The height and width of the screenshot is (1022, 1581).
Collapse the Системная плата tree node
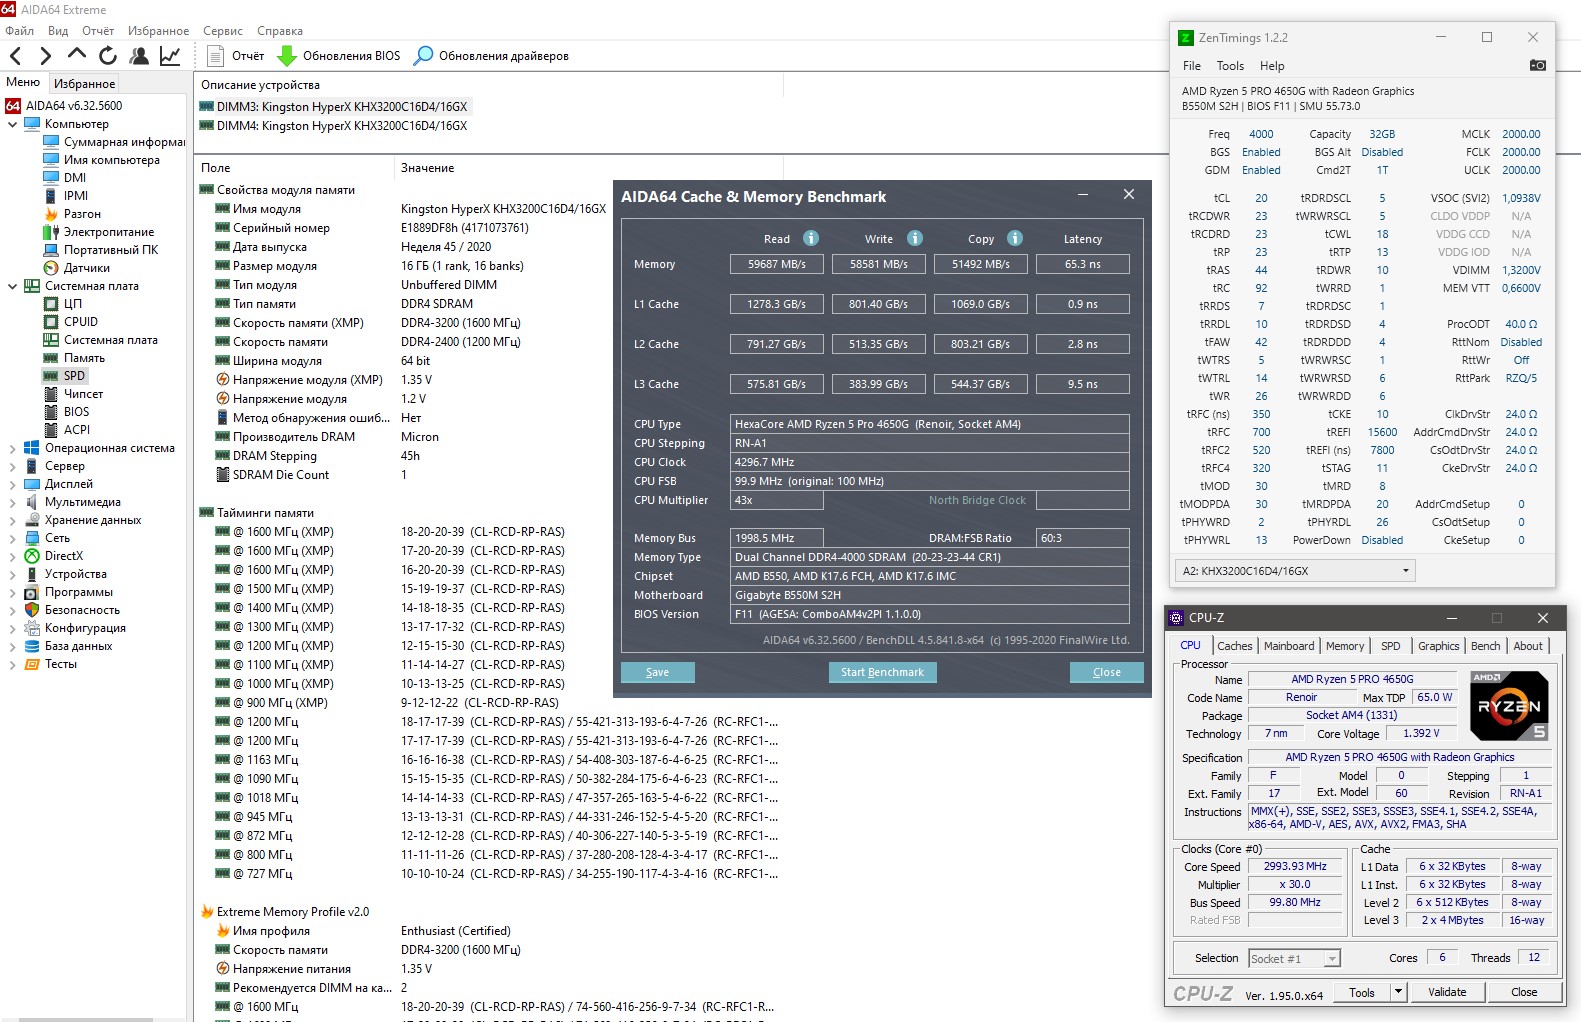pyautogui.click(x=12, y=286)
